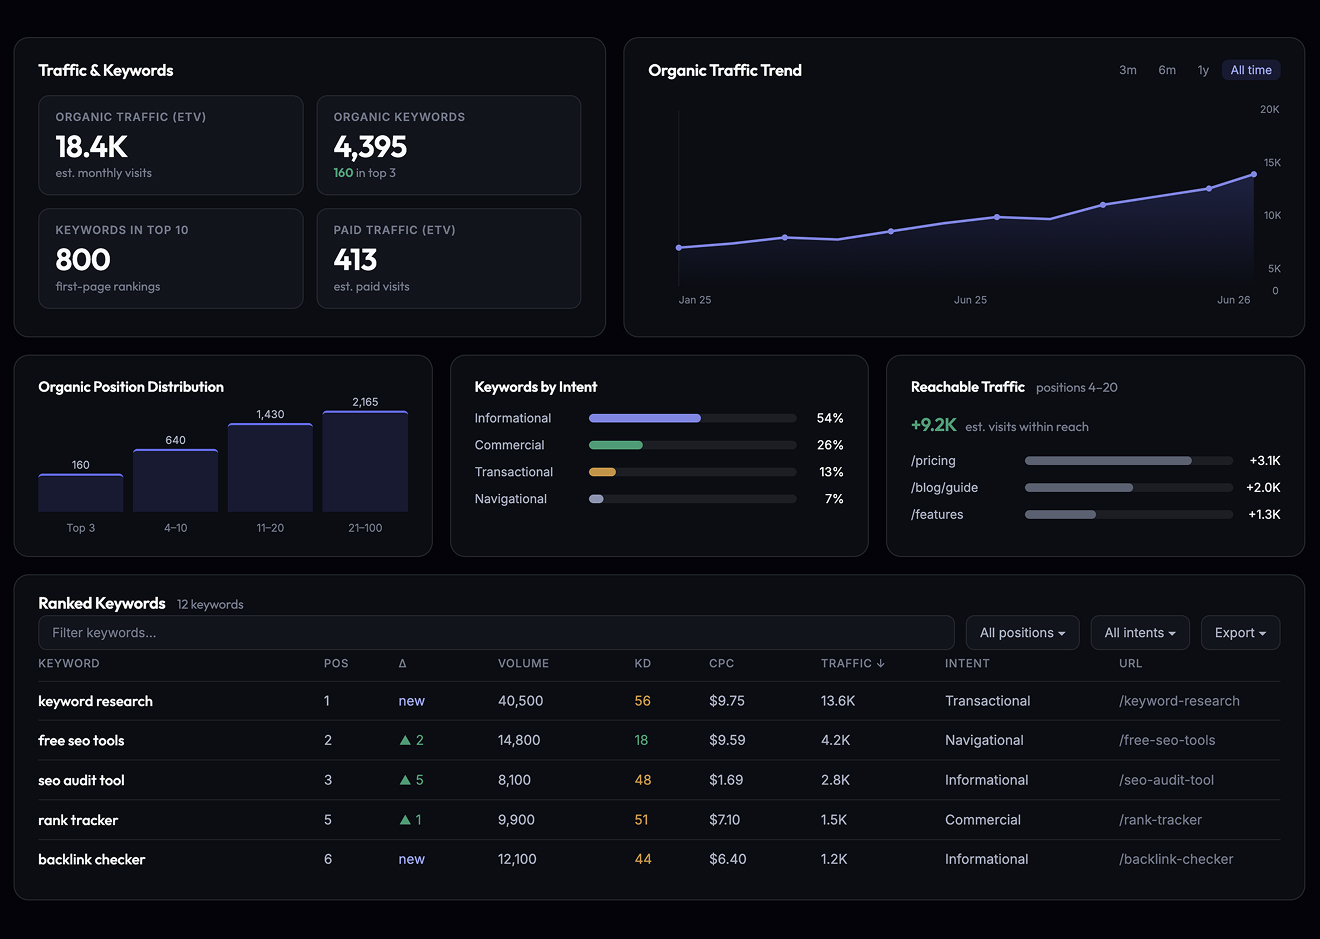The height and width of the screenshot is (939, 1320).
Task: Sort by the POS column header
Action: pyautogui.click(x=336, y=663)
